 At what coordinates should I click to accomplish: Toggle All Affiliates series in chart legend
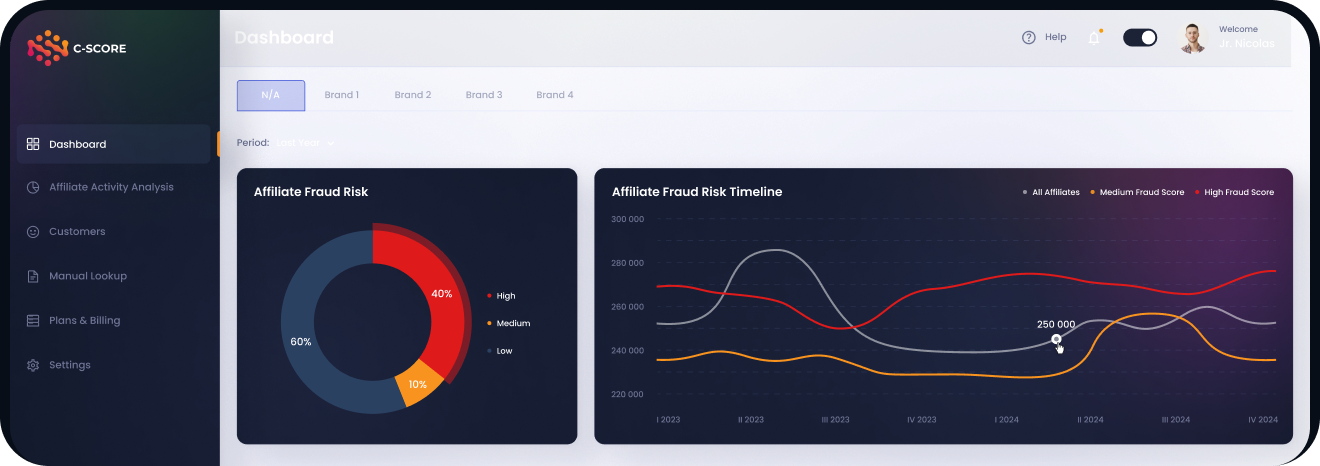click(1050, 192)
